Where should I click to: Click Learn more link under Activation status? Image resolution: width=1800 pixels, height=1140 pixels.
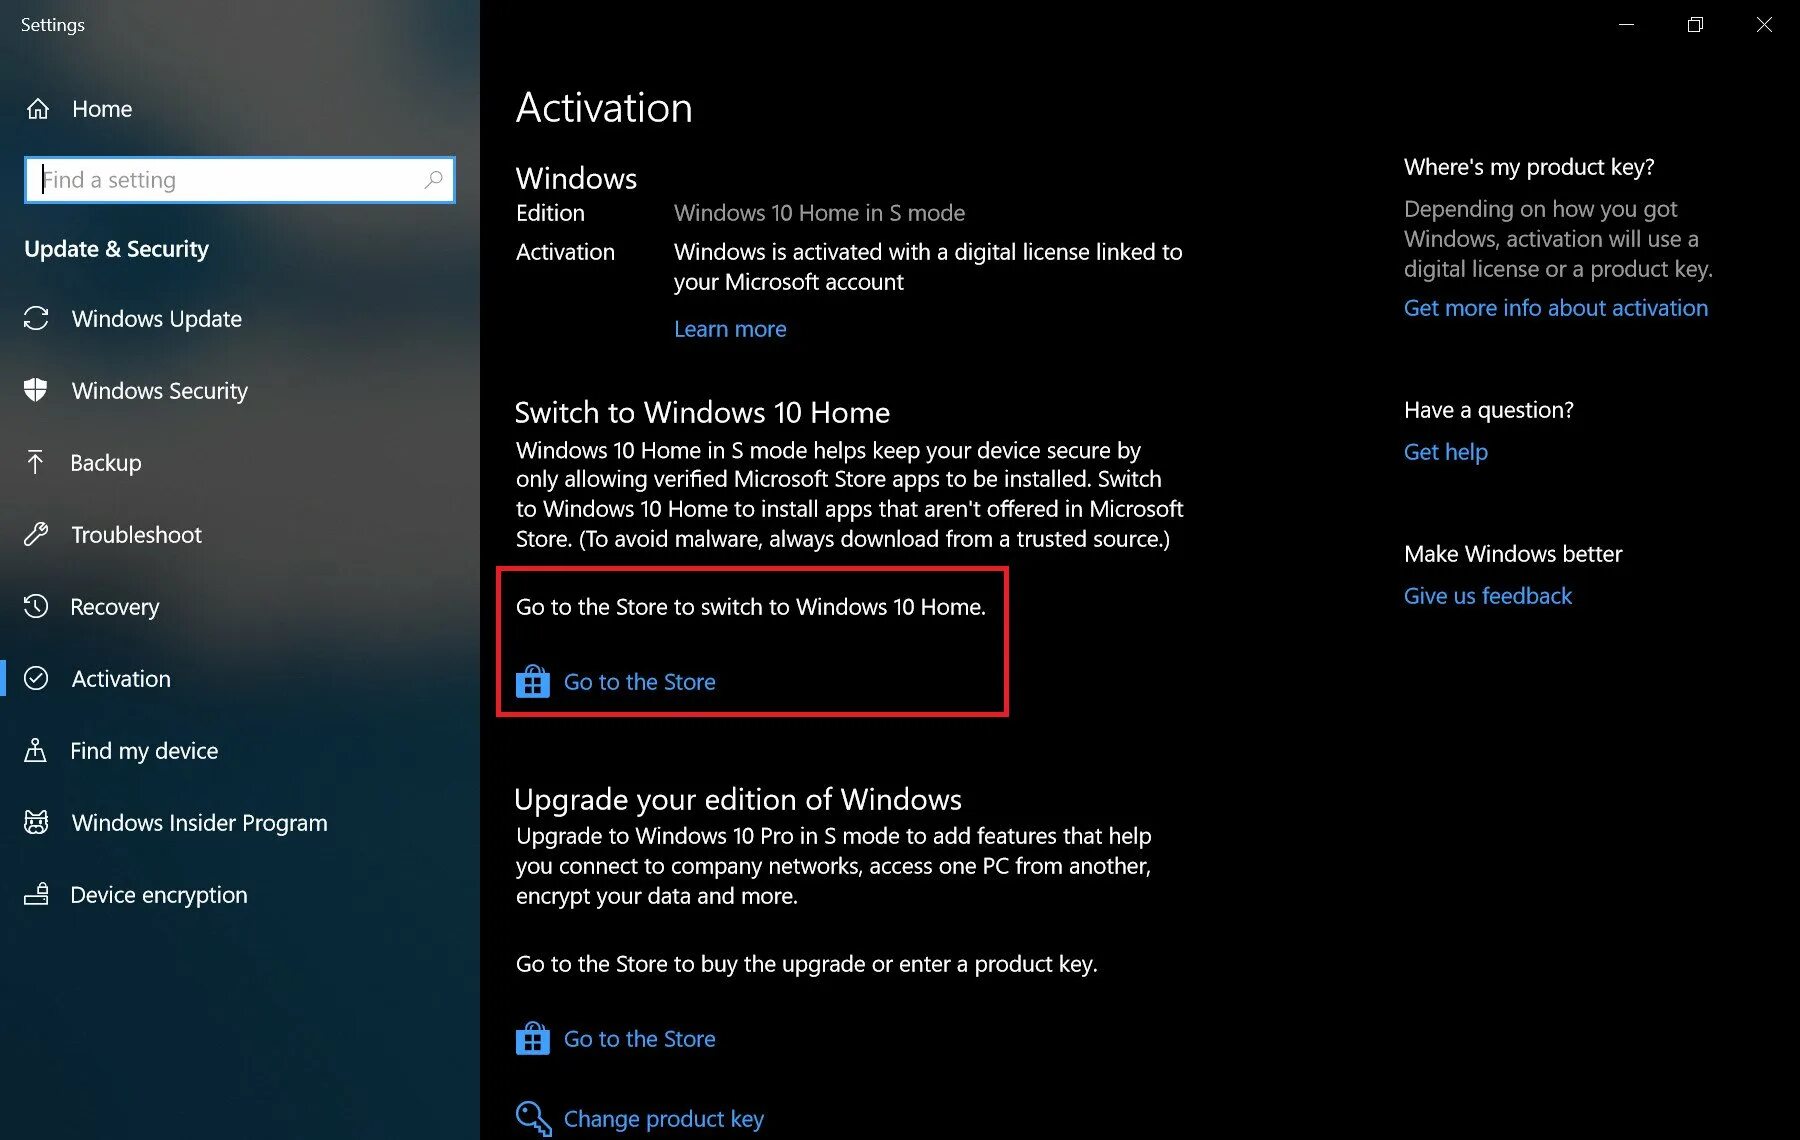pos(730,329)
